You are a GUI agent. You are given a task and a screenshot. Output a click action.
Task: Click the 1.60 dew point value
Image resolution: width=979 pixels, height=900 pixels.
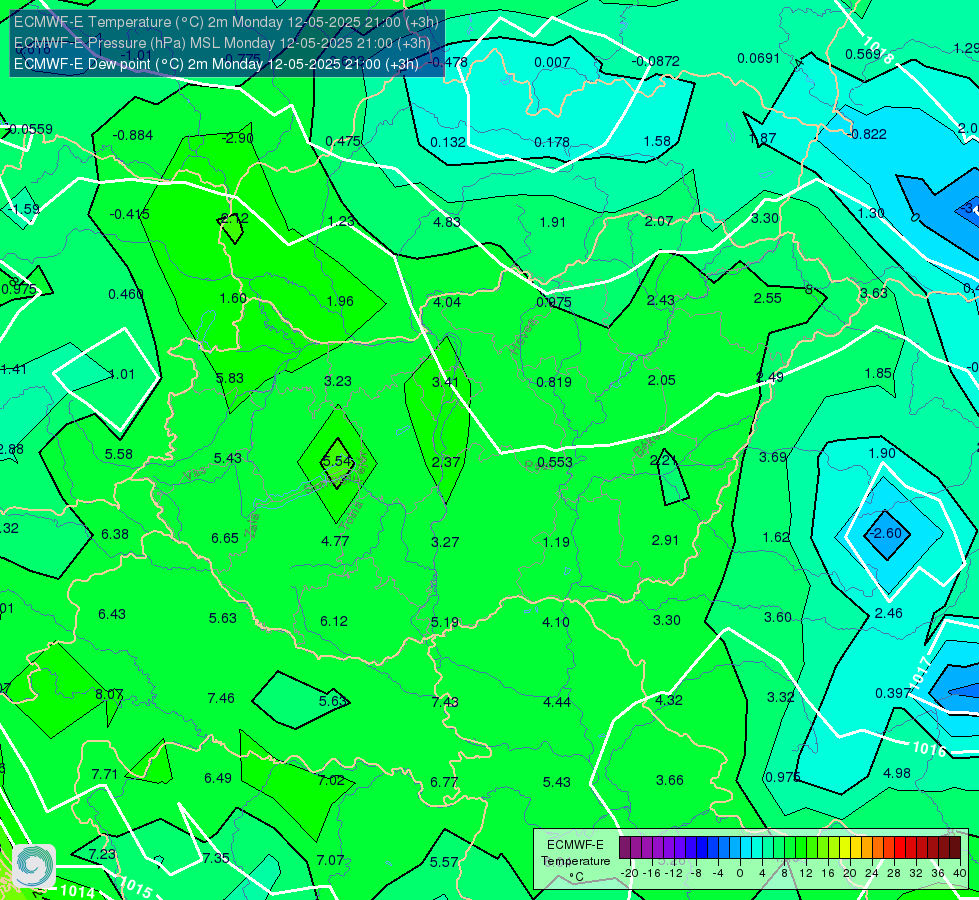234,298
